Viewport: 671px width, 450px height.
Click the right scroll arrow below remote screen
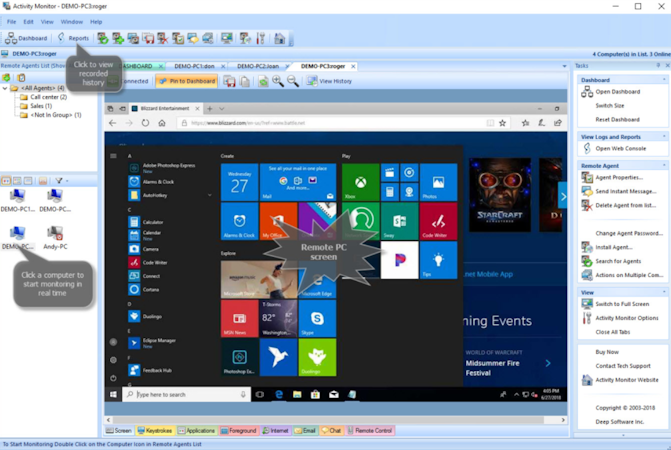coord(563,420)
